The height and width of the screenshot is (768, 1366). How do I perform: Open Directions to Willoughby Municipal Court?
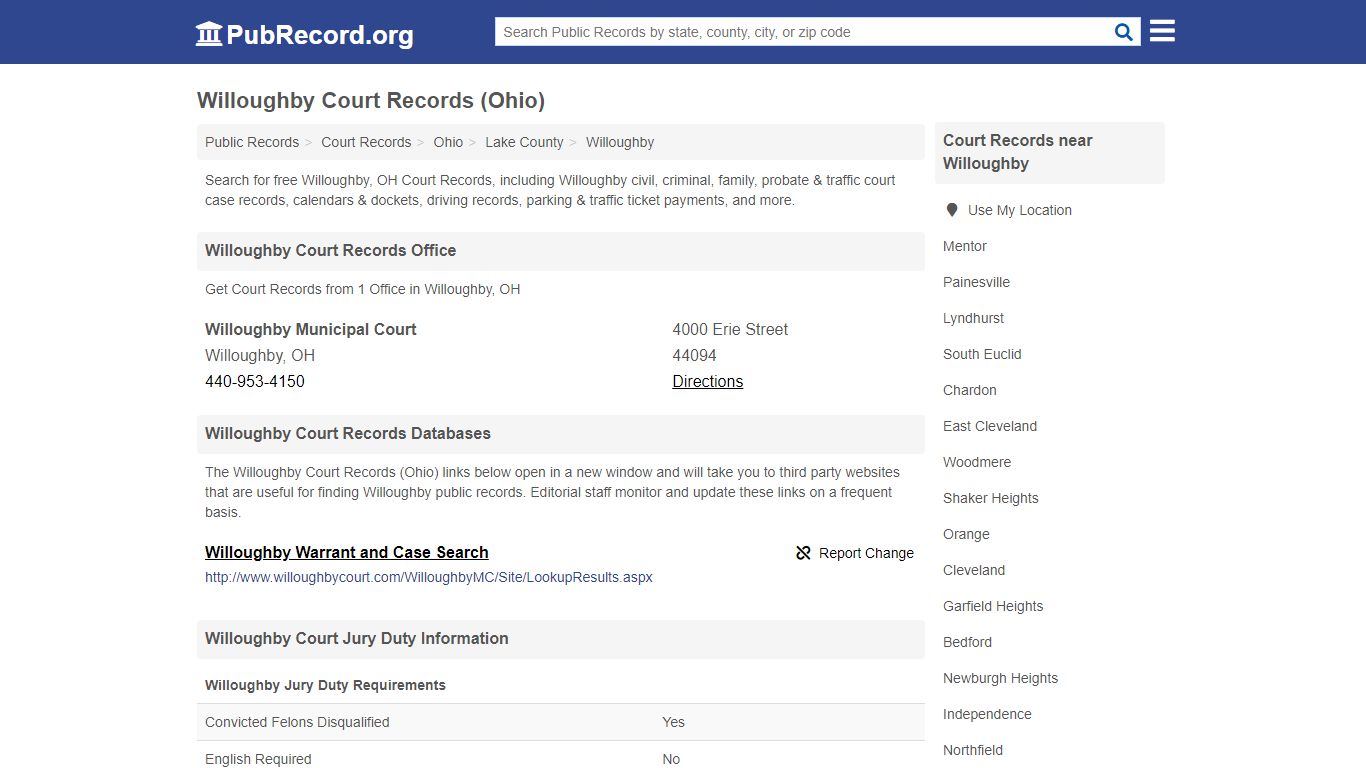(x=708, y=381)
